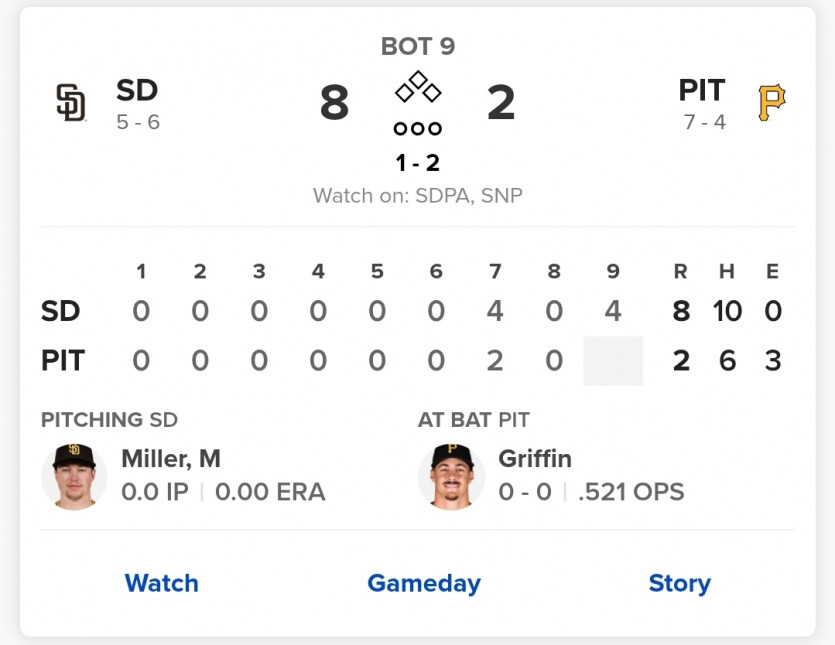Open batter Griffin's headshot photo
Image resolution: width=835 pixels, height=645 pixels.
(x=451, y=476)
